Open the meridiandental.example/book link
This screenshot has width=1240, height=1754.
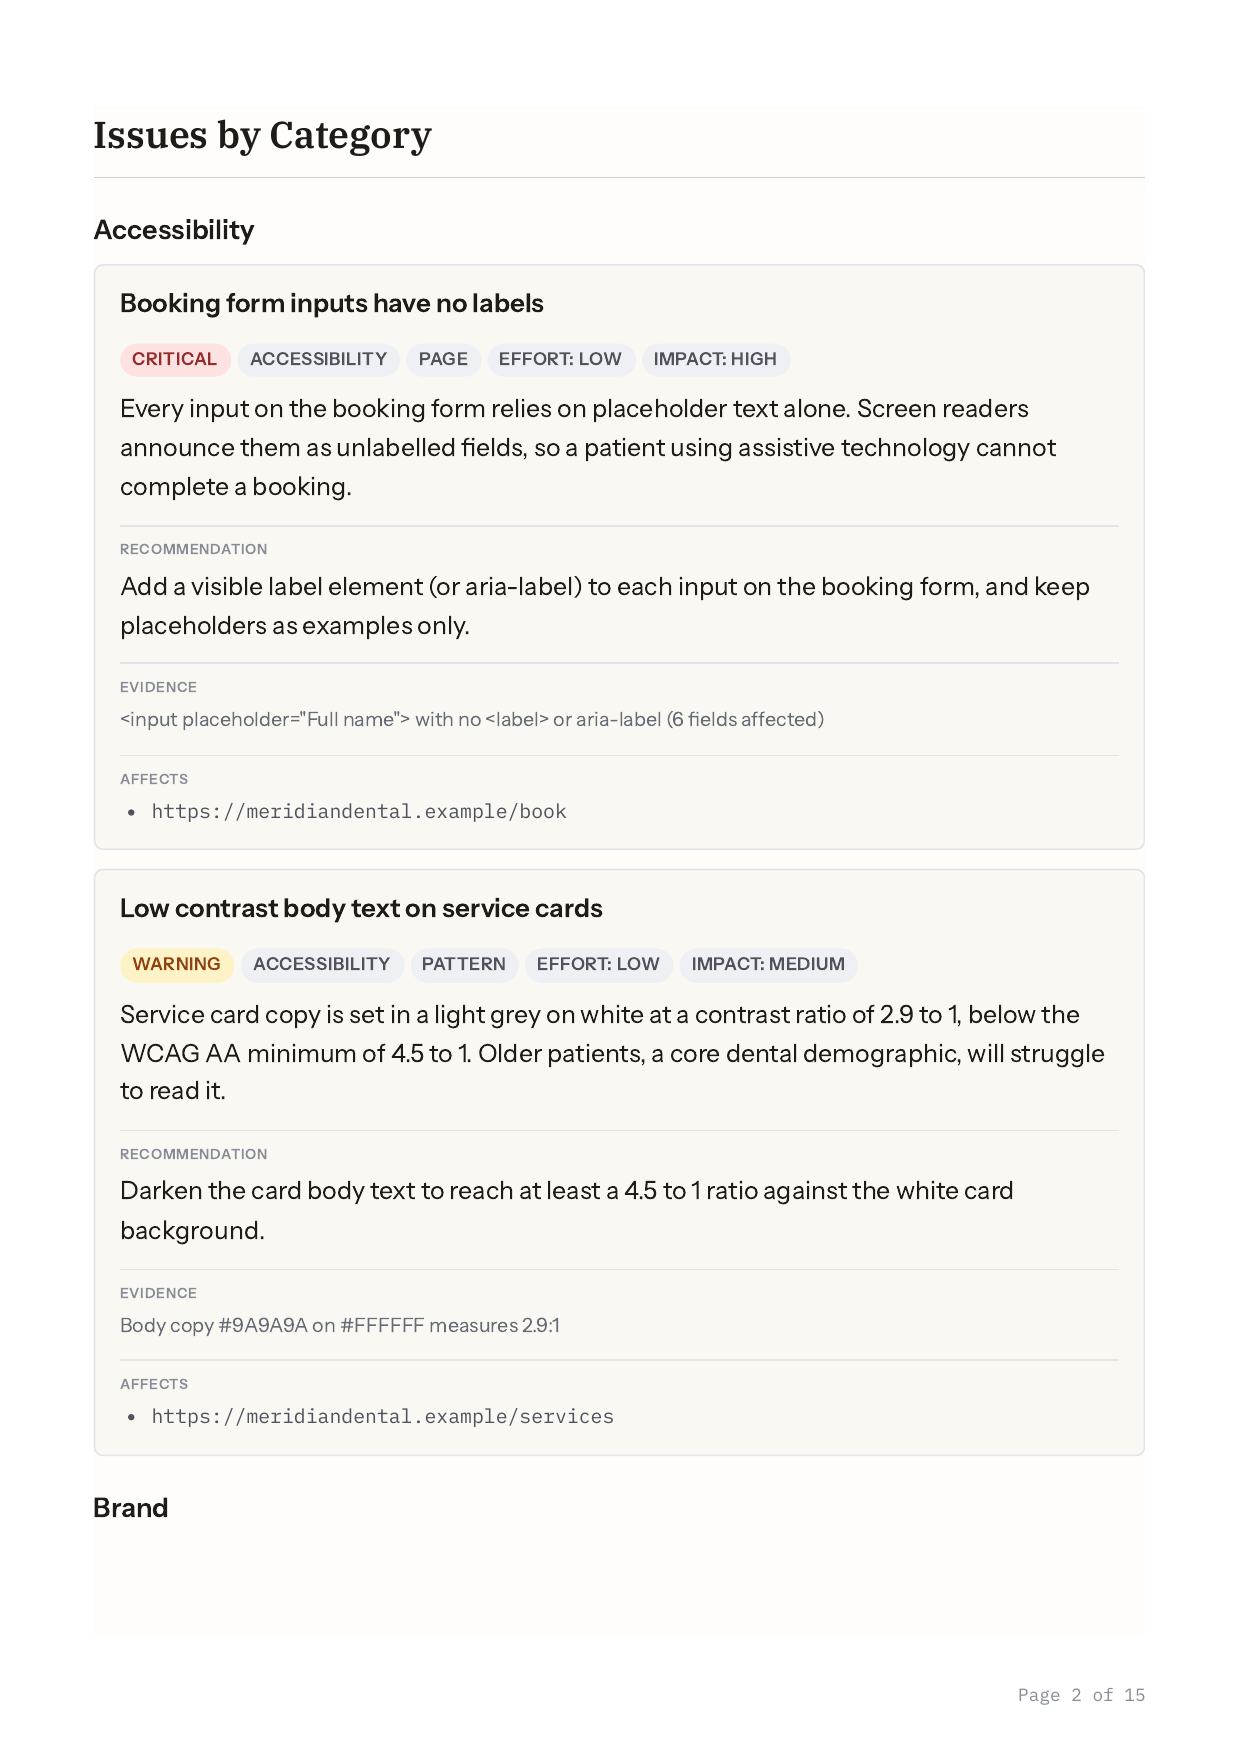click(x=359, y=812)
